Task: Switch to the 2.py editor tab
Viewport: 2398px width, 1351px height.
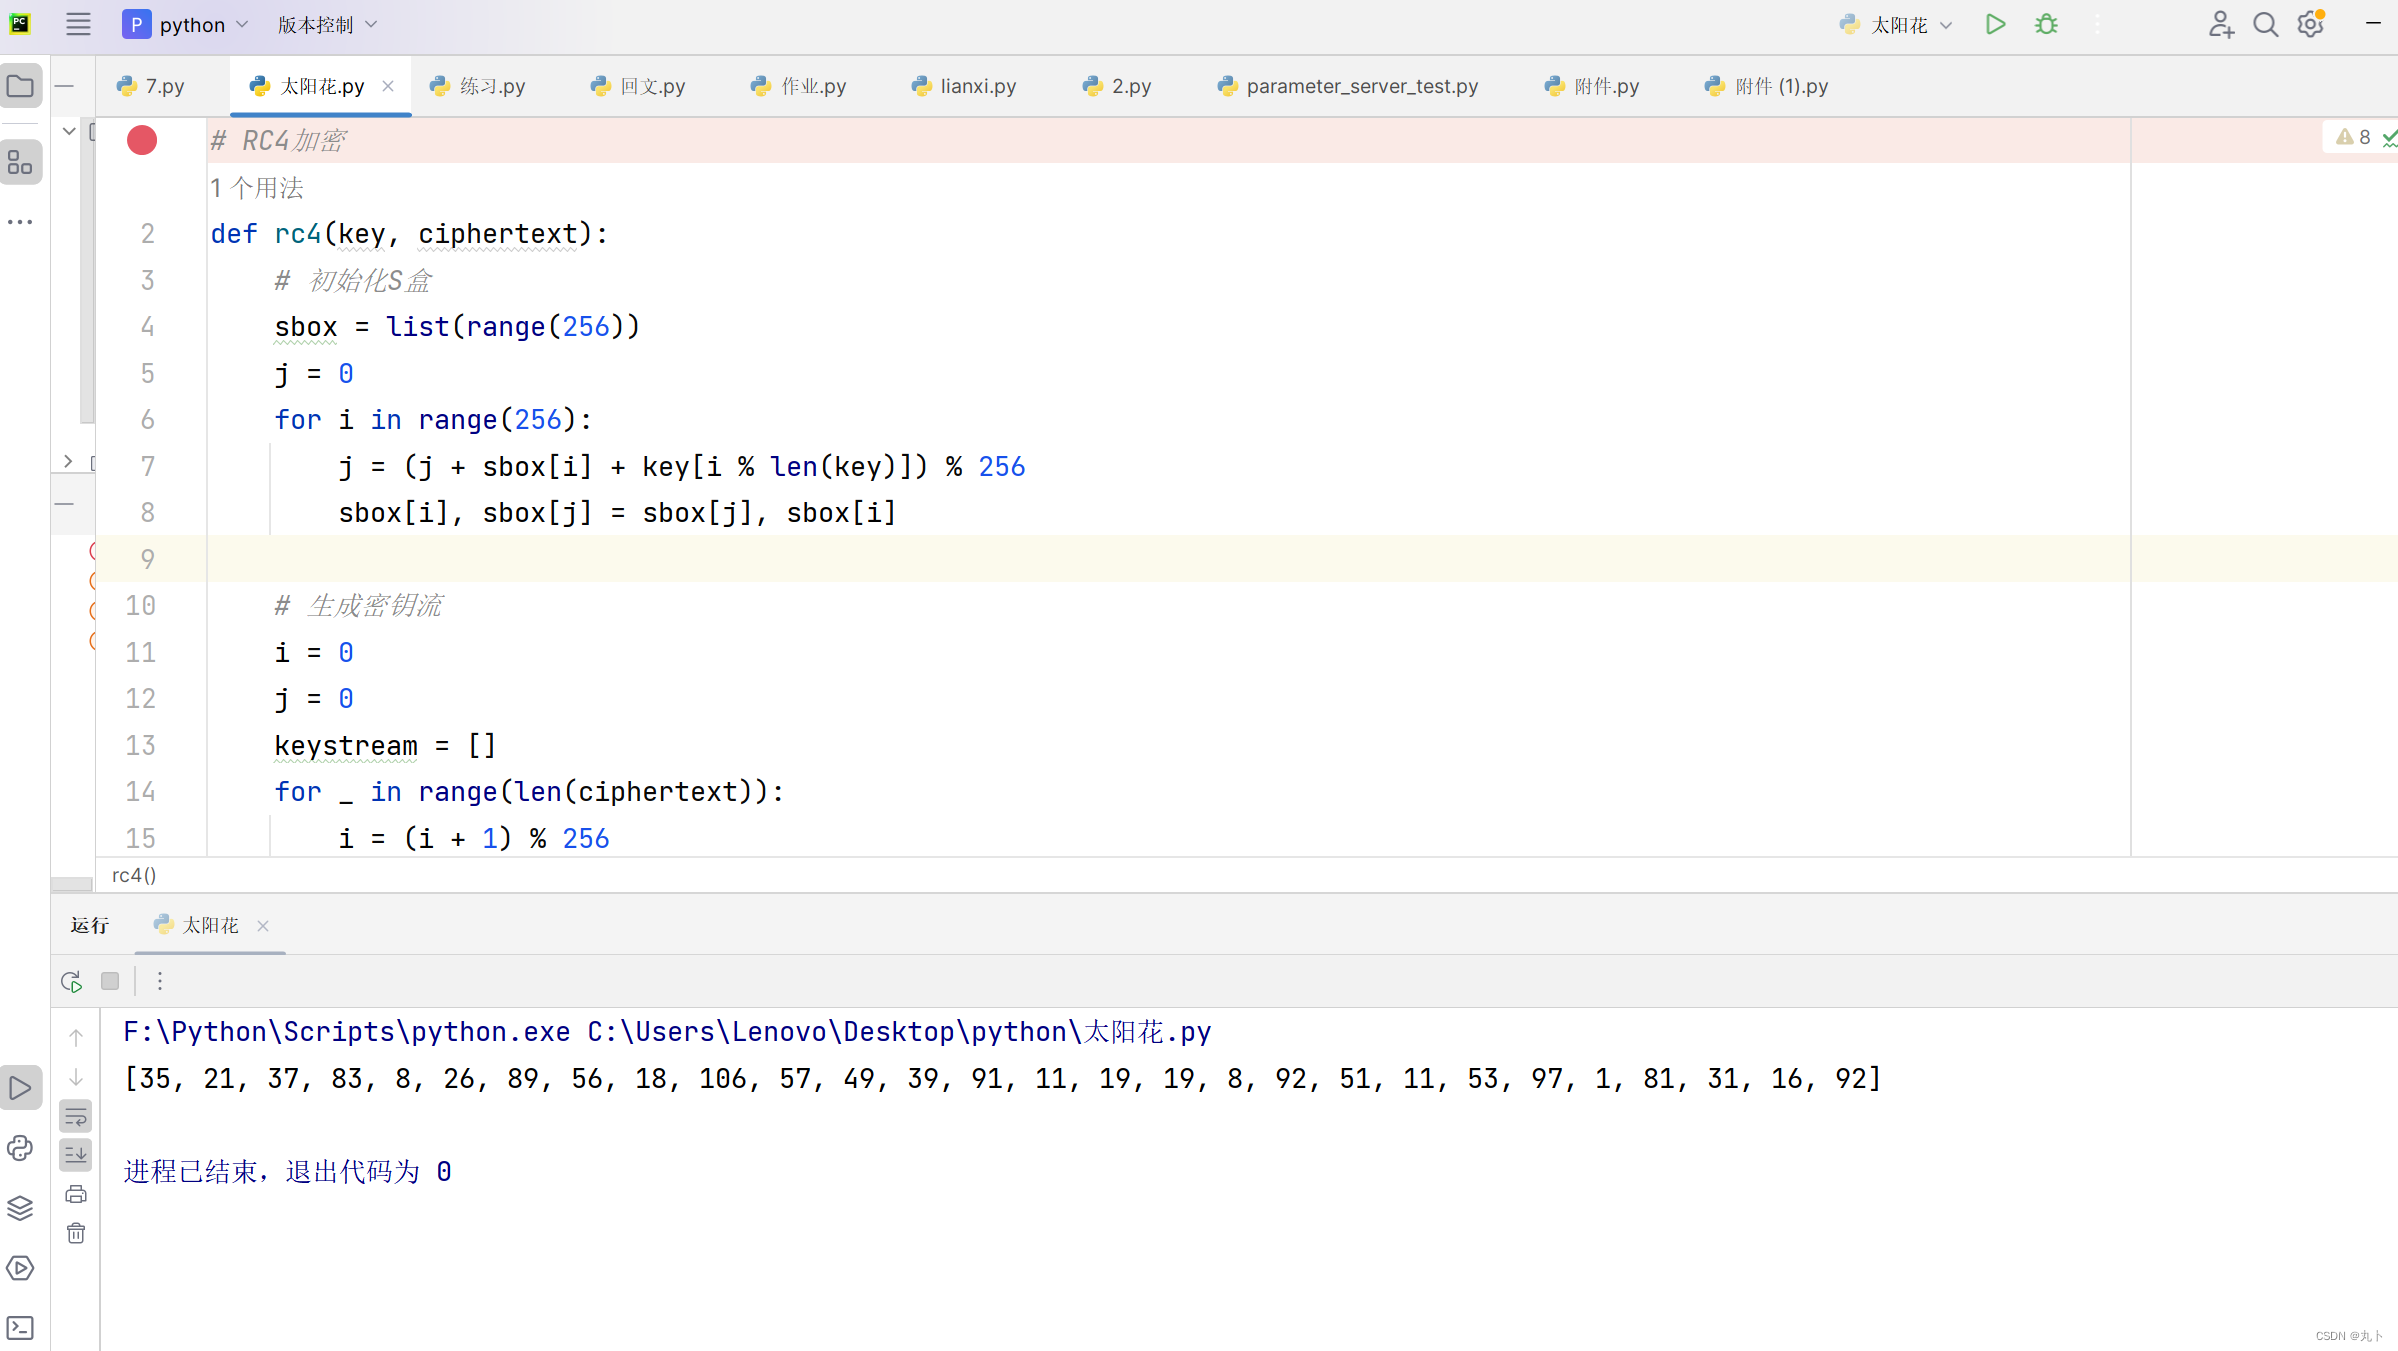Action: coord(1116,86)
